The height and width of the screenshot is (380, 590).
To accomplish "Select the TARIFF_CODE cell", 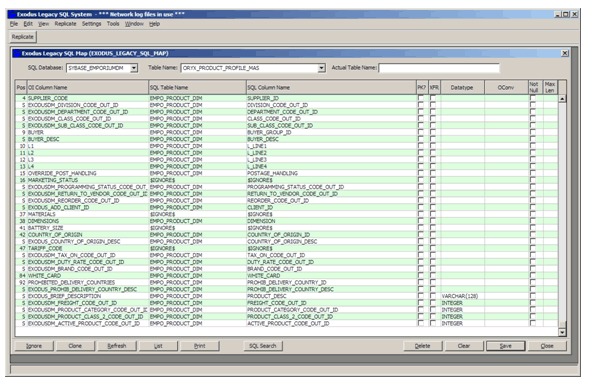I will [x=87, y=249].
